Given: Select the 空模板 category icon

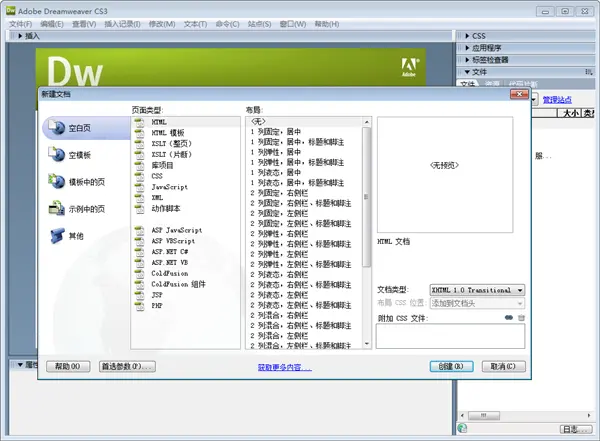Looking at the screenshot, I should click(57, 154).
